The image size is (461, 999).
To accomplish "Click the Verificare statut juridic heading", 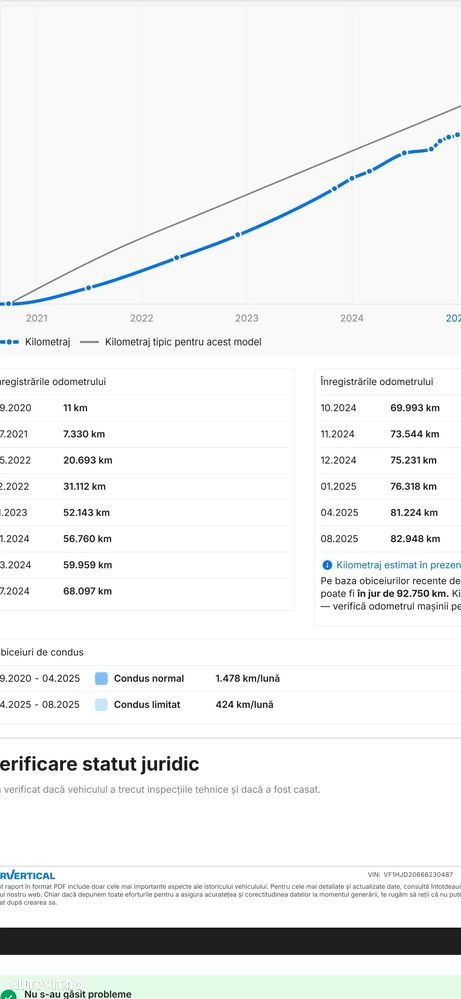I will [99, 764].
